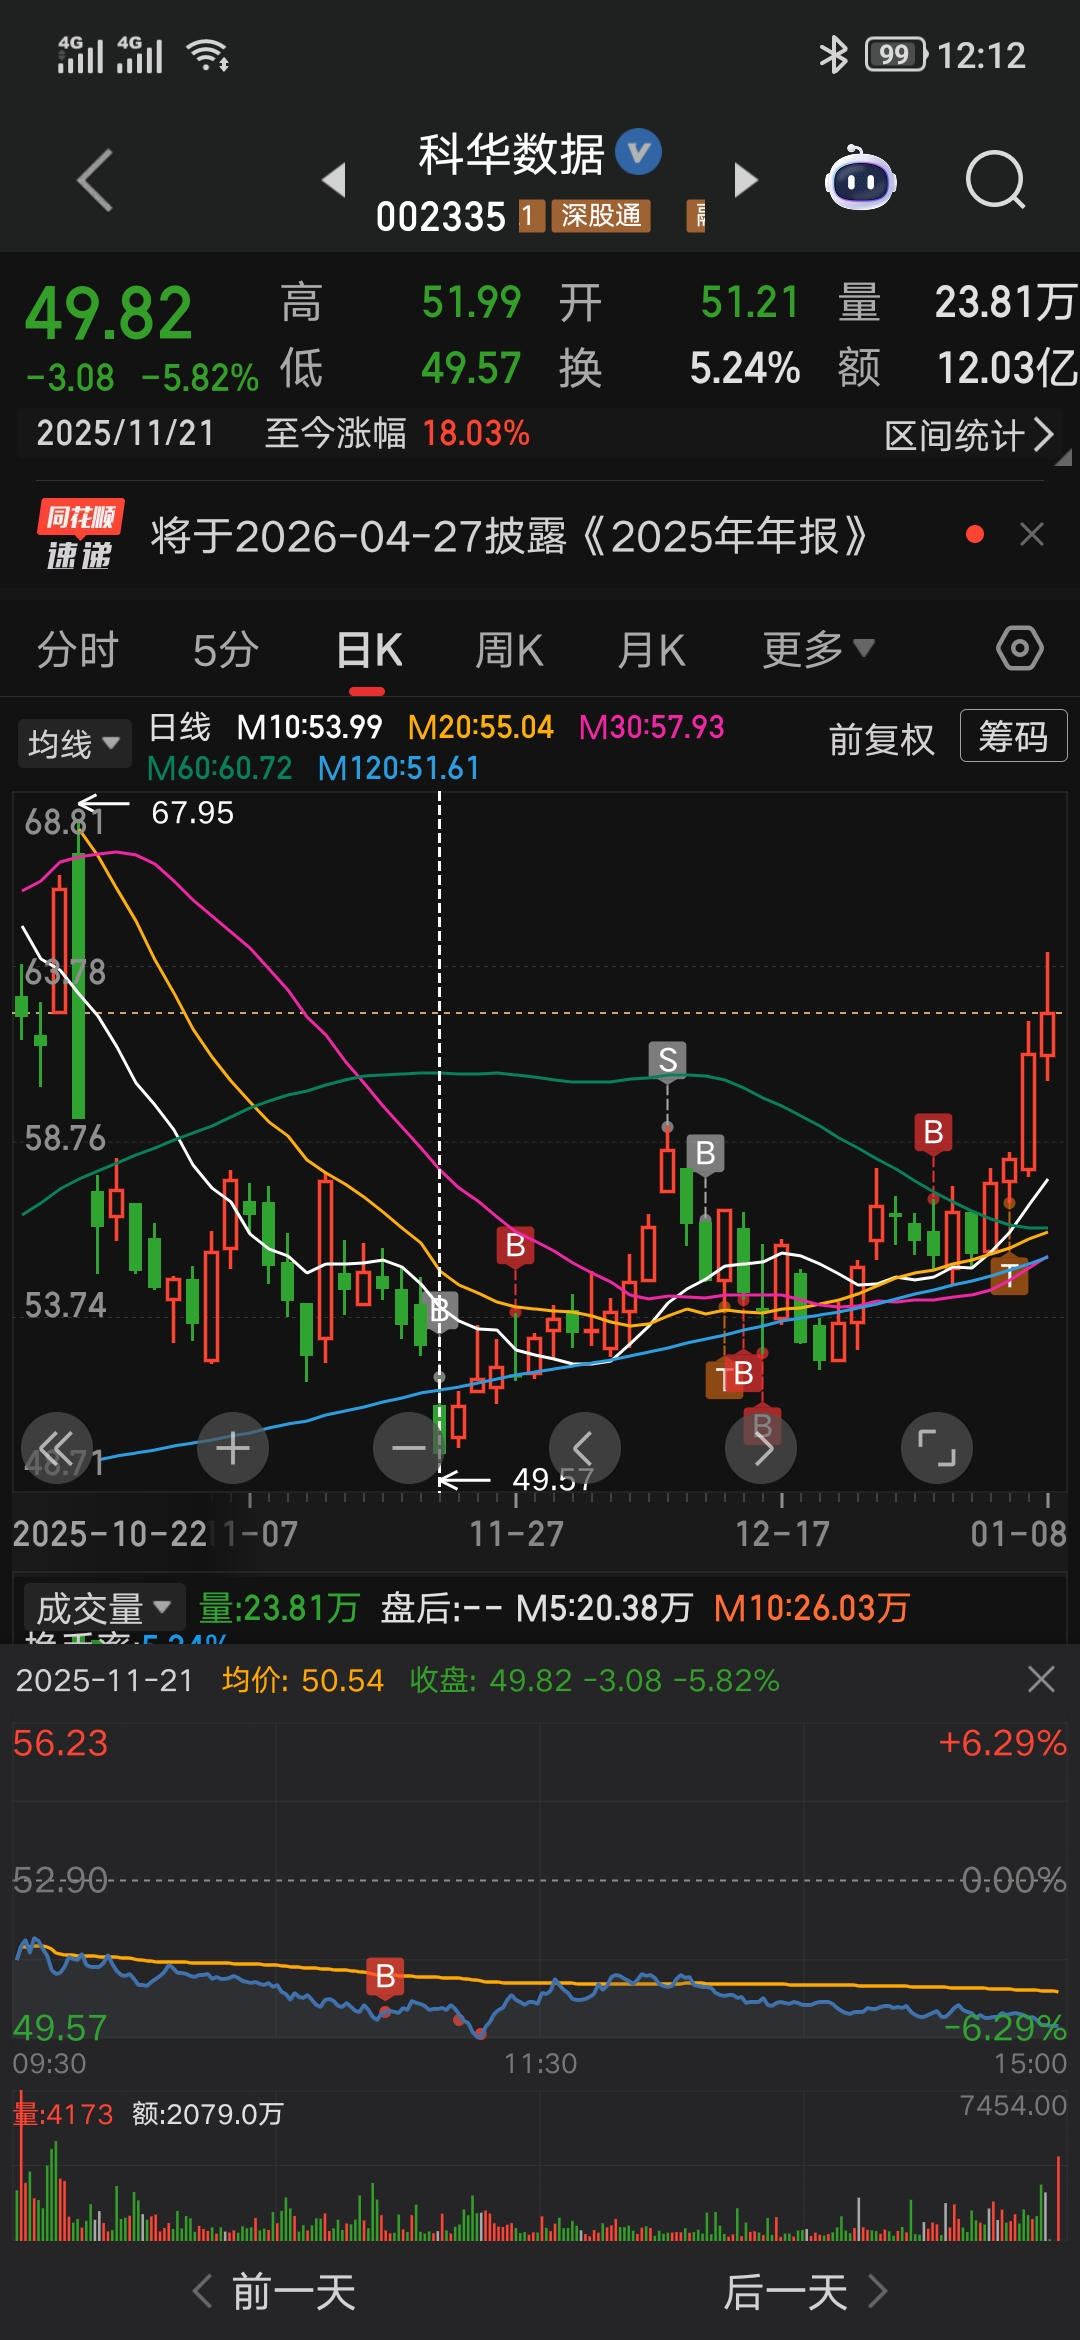This screenshot has width=1080, height=2340.
Task: Go to next stock with right triangle
Action: (746, 180)
